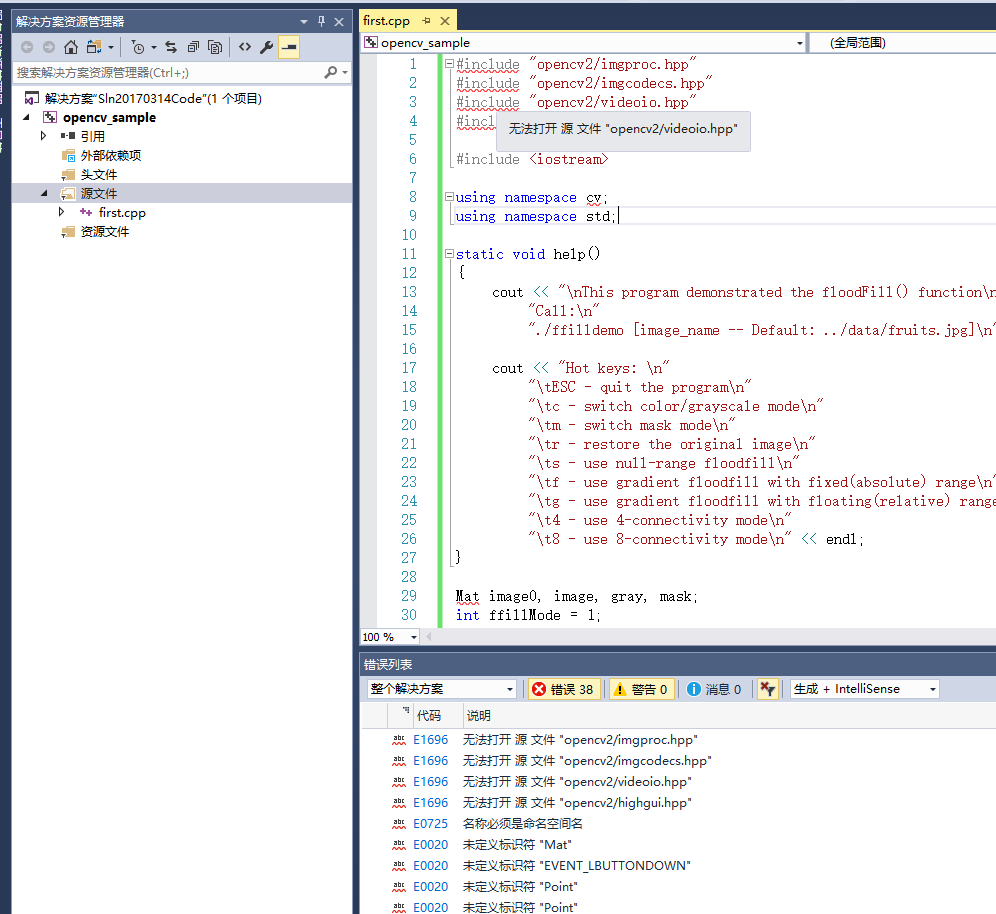
Task: Click the Home icon in Solution Explorer
Action: click(71, 47)
